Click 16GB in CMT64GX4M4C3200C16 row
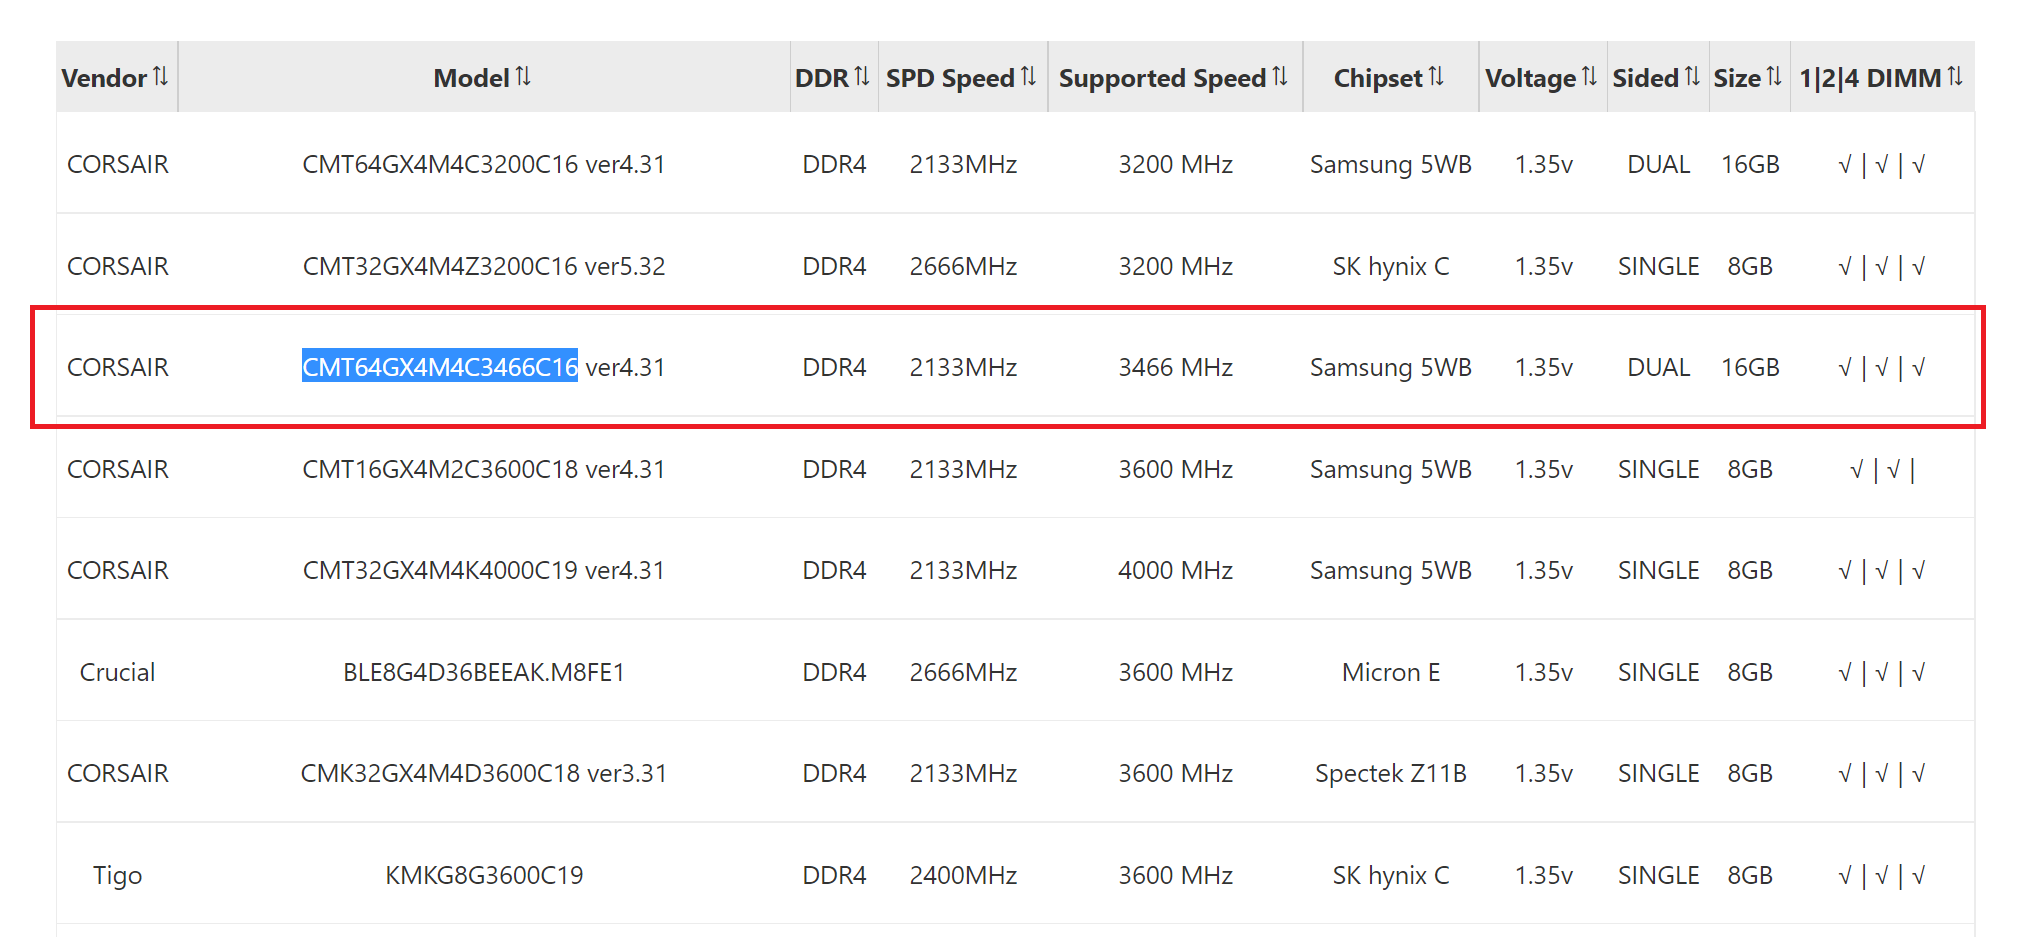Screen dimensions: 2029x937 point(1750,164)
